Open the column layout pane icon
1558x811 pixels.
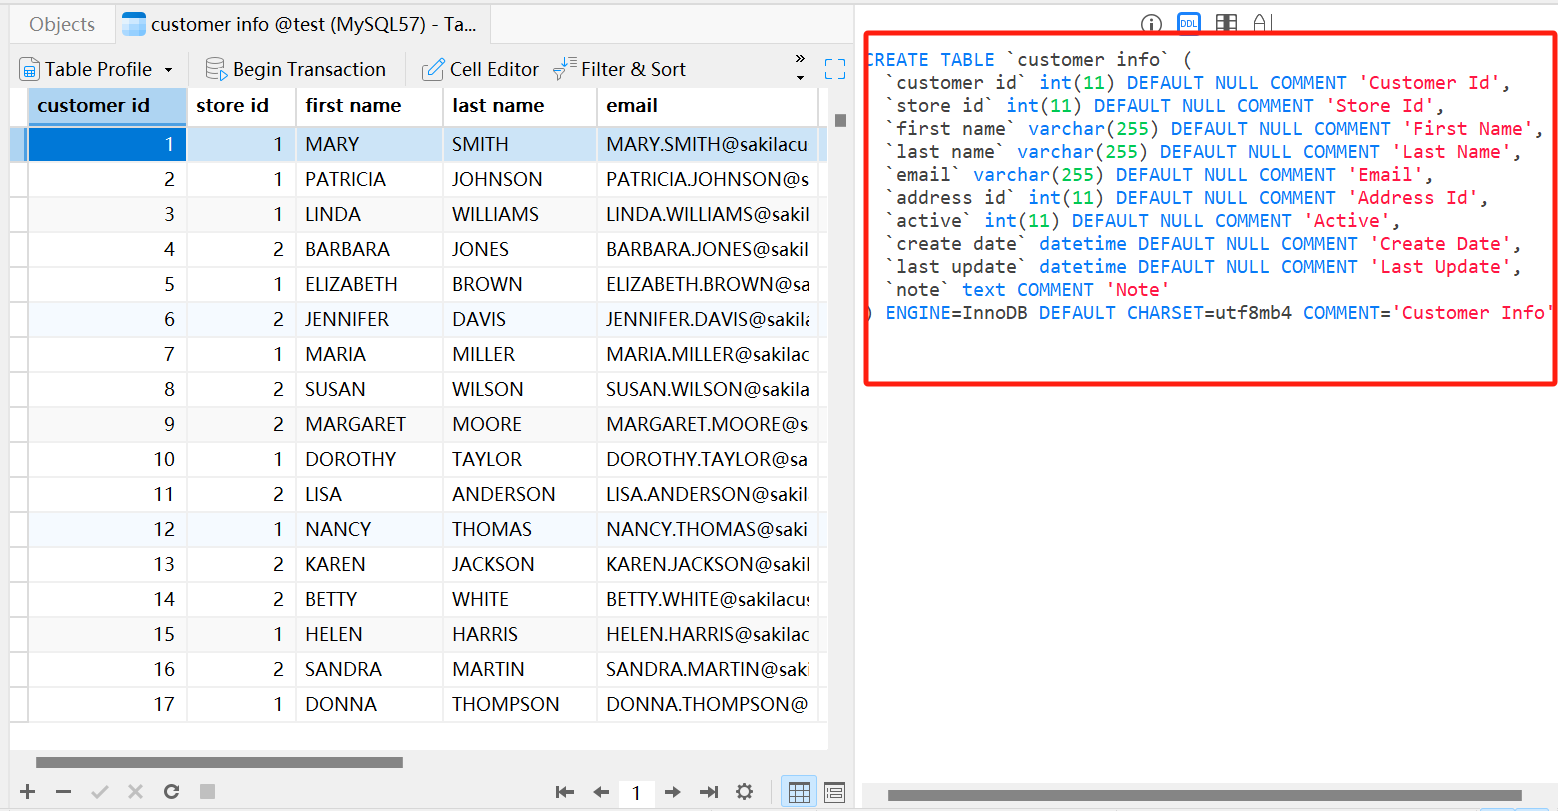(1227, 24)
